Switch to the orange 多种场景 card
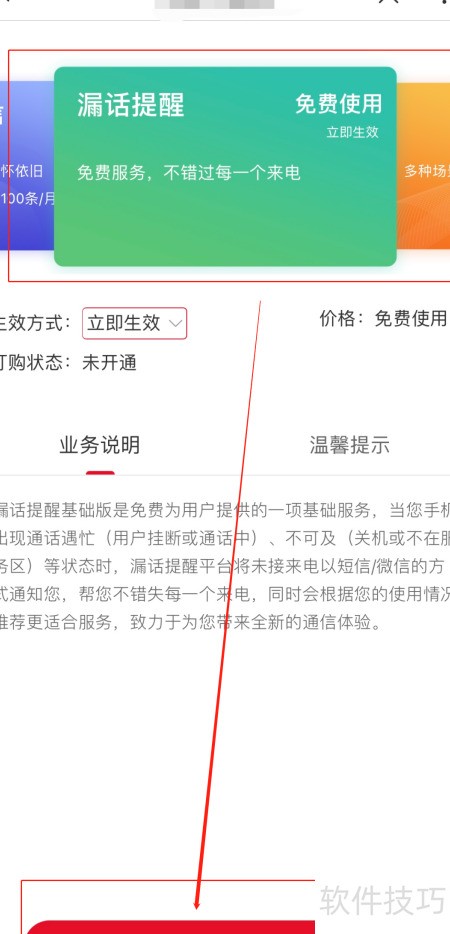Viewport: 450px width, 934px height. tap(423, 165)
